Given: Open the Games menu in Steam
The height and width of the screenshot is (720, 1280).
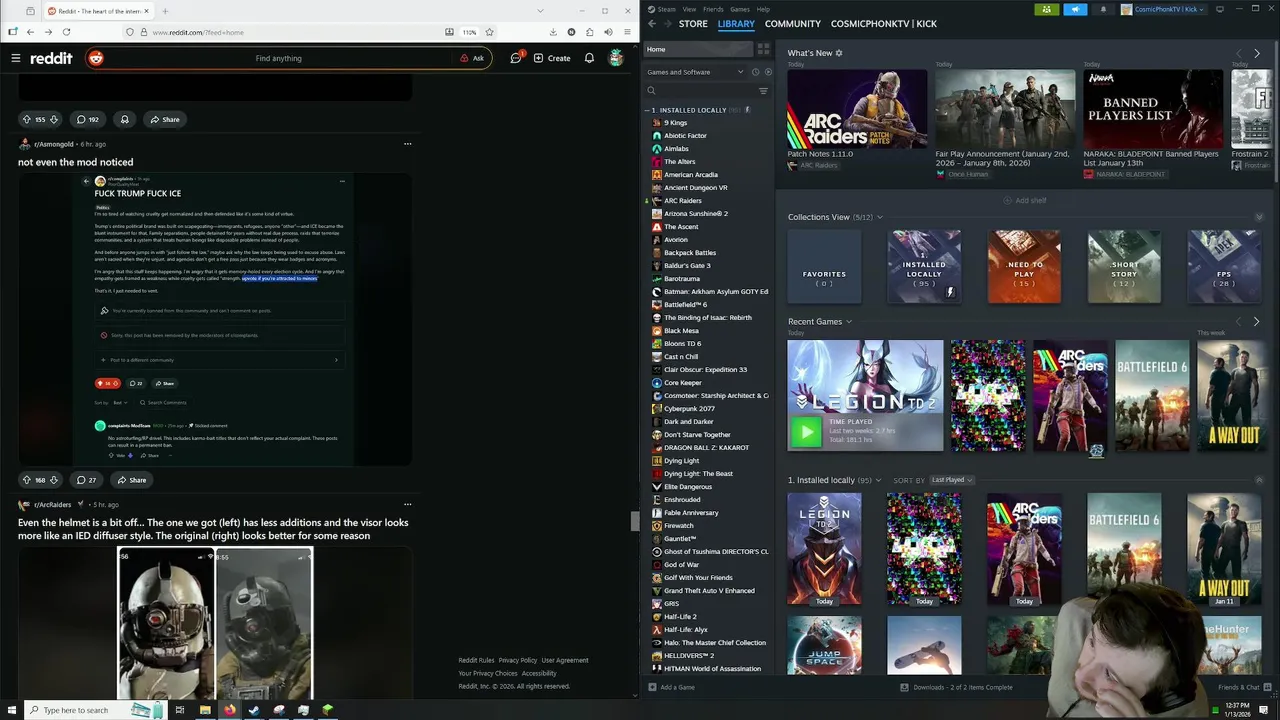Looking at the screenshot, I should pyautogui.click(x=740, y=9).
